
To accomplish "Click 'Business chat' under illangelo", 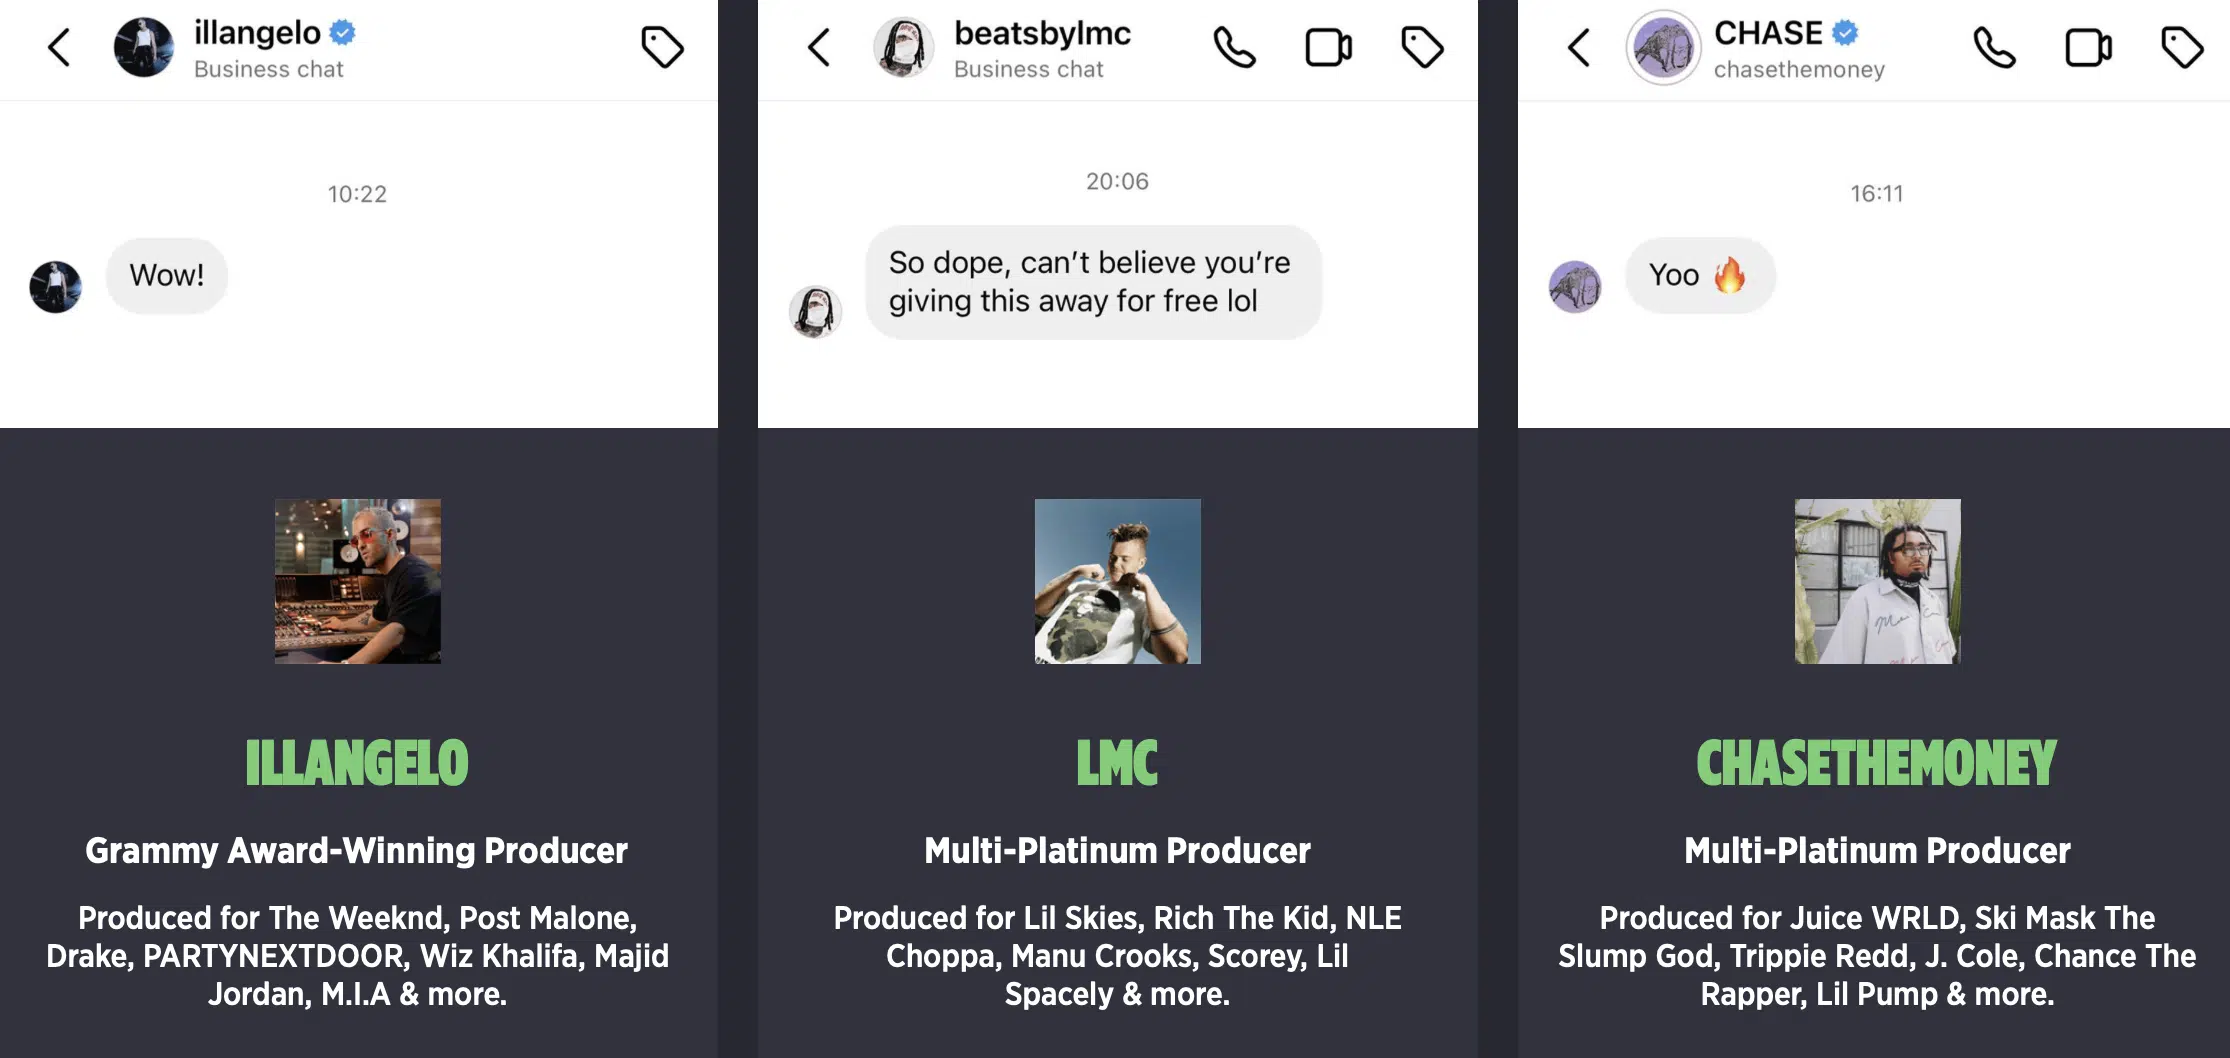I will click(x=268, y=69).
